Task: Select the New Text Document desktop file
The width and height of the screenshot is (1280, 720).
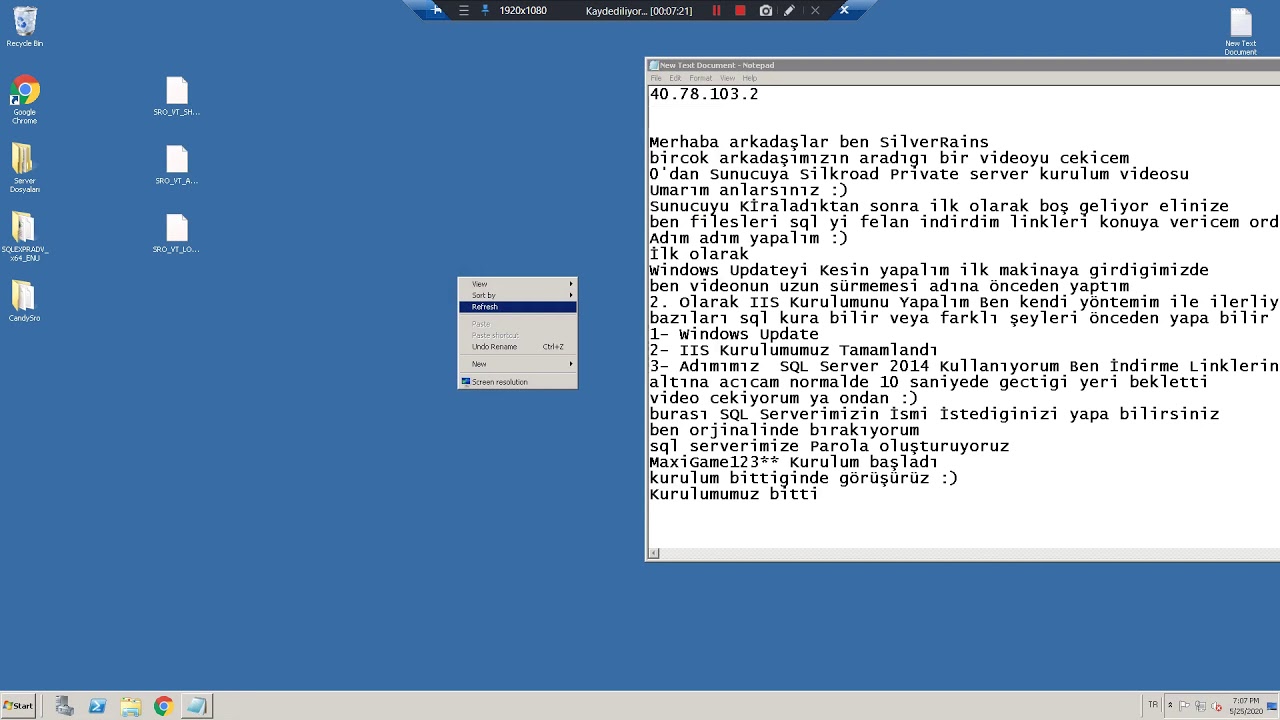Action: coord(1241,32)
